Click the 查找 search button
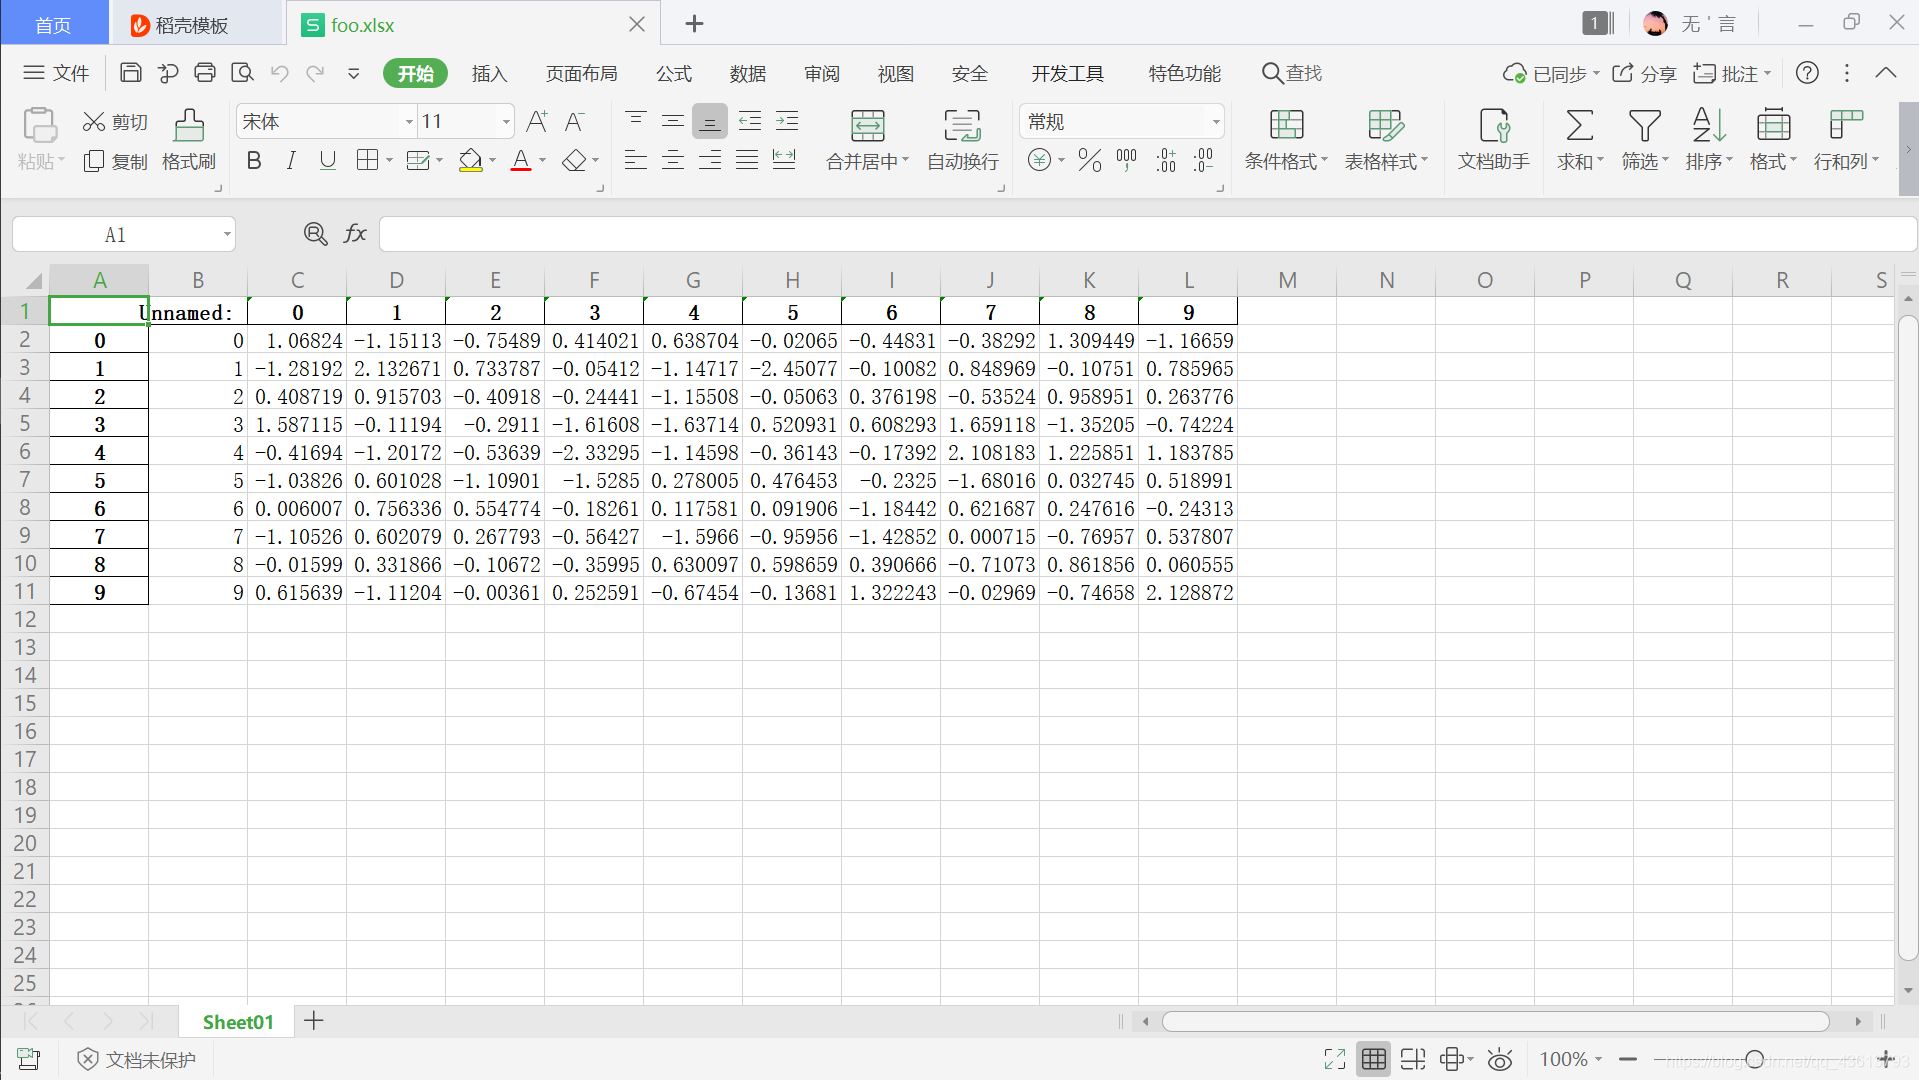The width and height of the screenshot is (1919, 1080). 1292,73
